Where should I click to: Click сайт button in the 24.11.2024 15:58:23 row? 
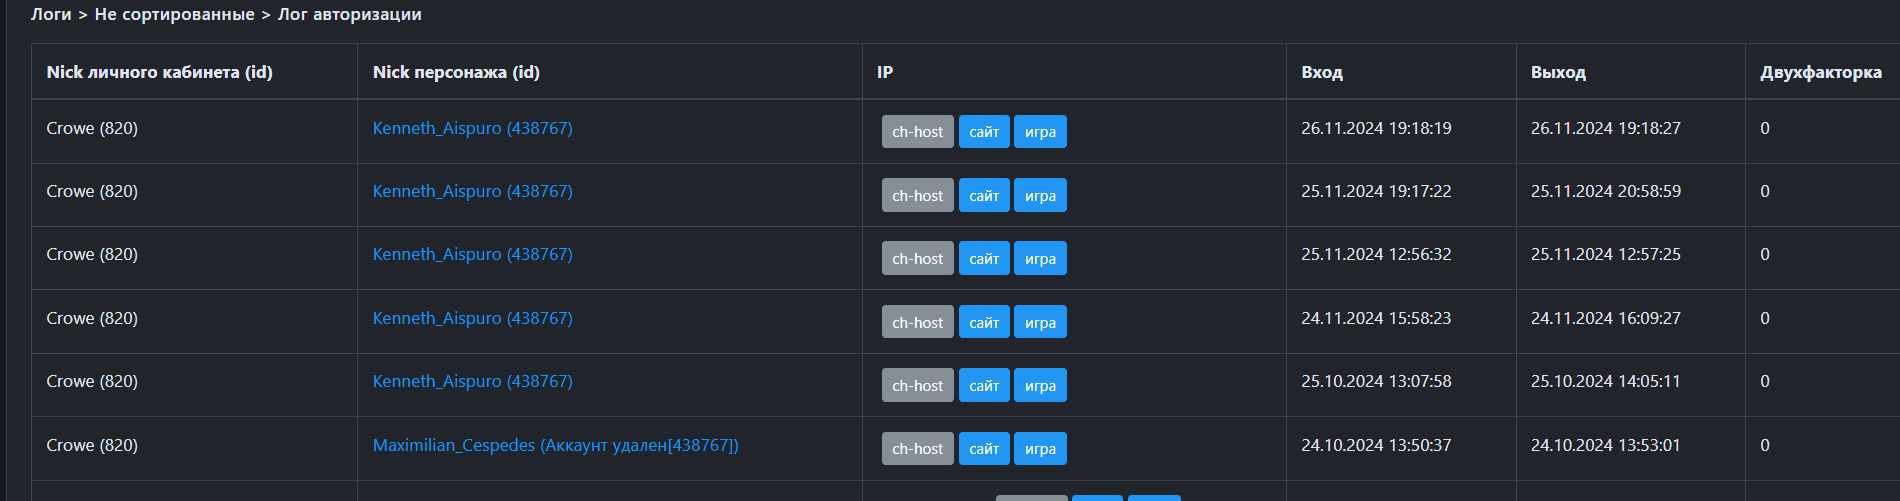pyautogui.click(x=984, y=322)
